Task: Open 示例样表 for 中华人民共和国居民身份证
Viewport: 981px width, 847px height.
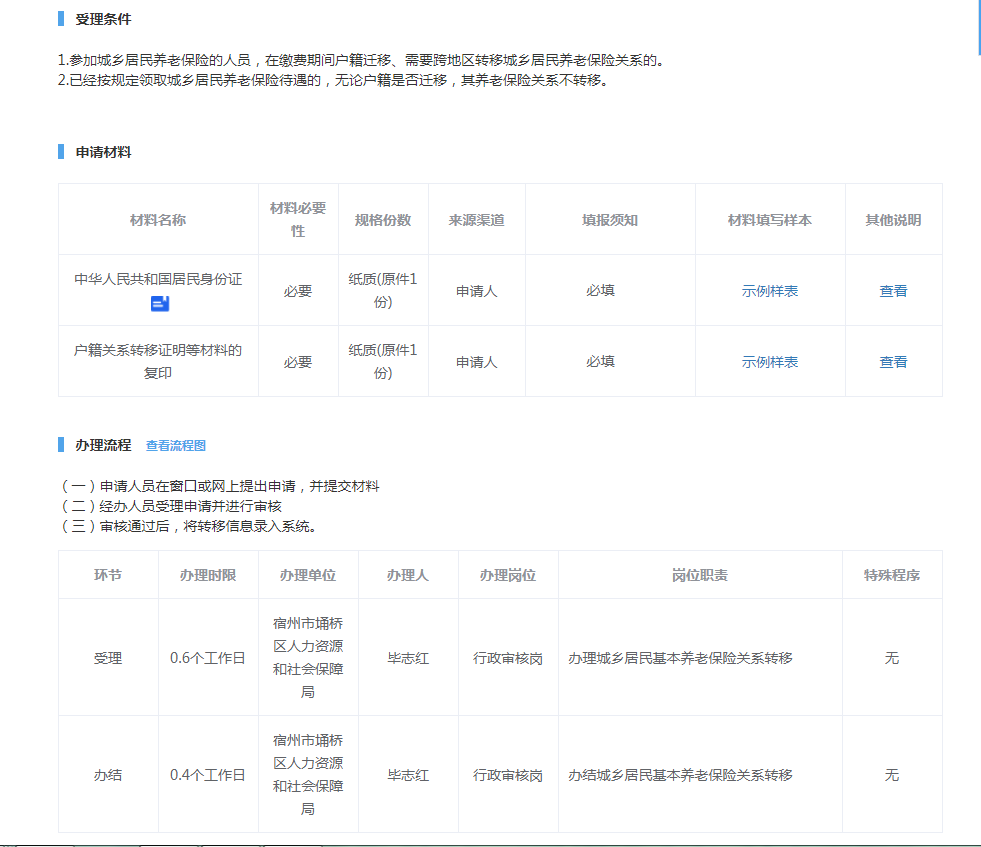Action: point(769,291)
